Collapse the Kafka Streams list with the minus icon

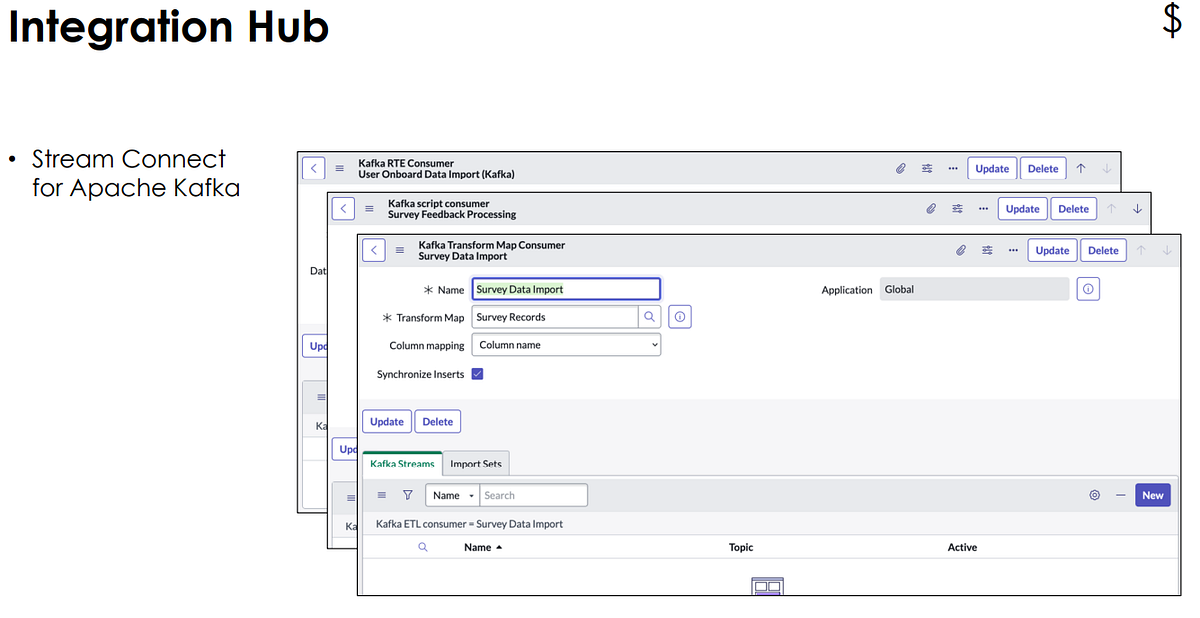click(x=1120, y=494)
